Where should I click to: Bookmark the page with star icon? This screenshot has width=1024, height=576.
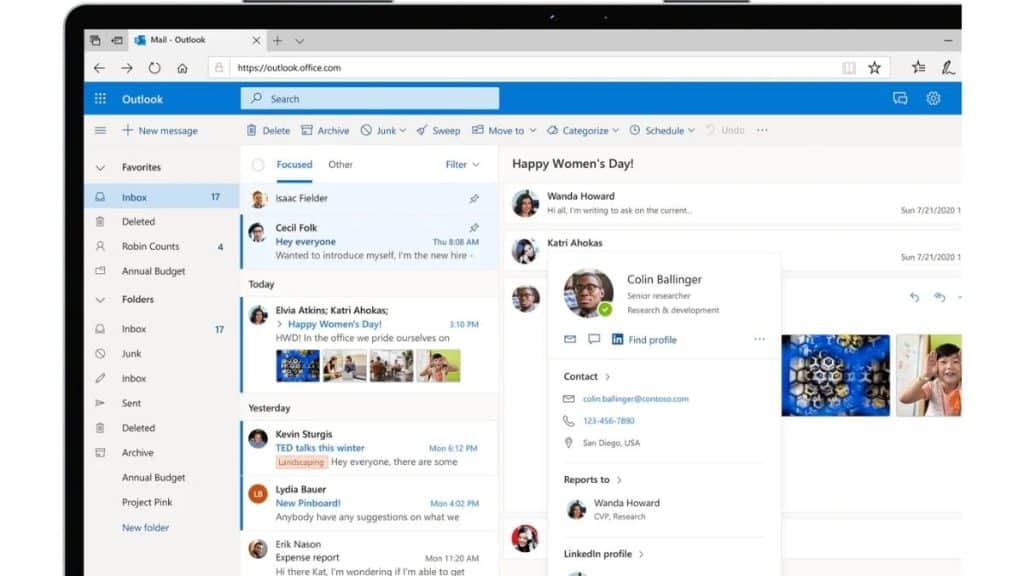[x=874, y=67]
